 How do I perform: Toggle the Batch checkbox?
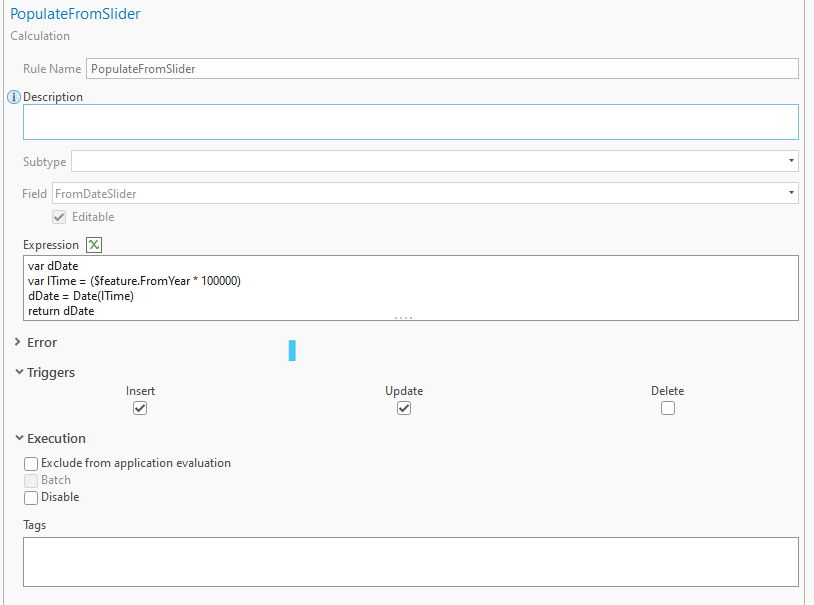pyautogui.click(x=31, y=480)
